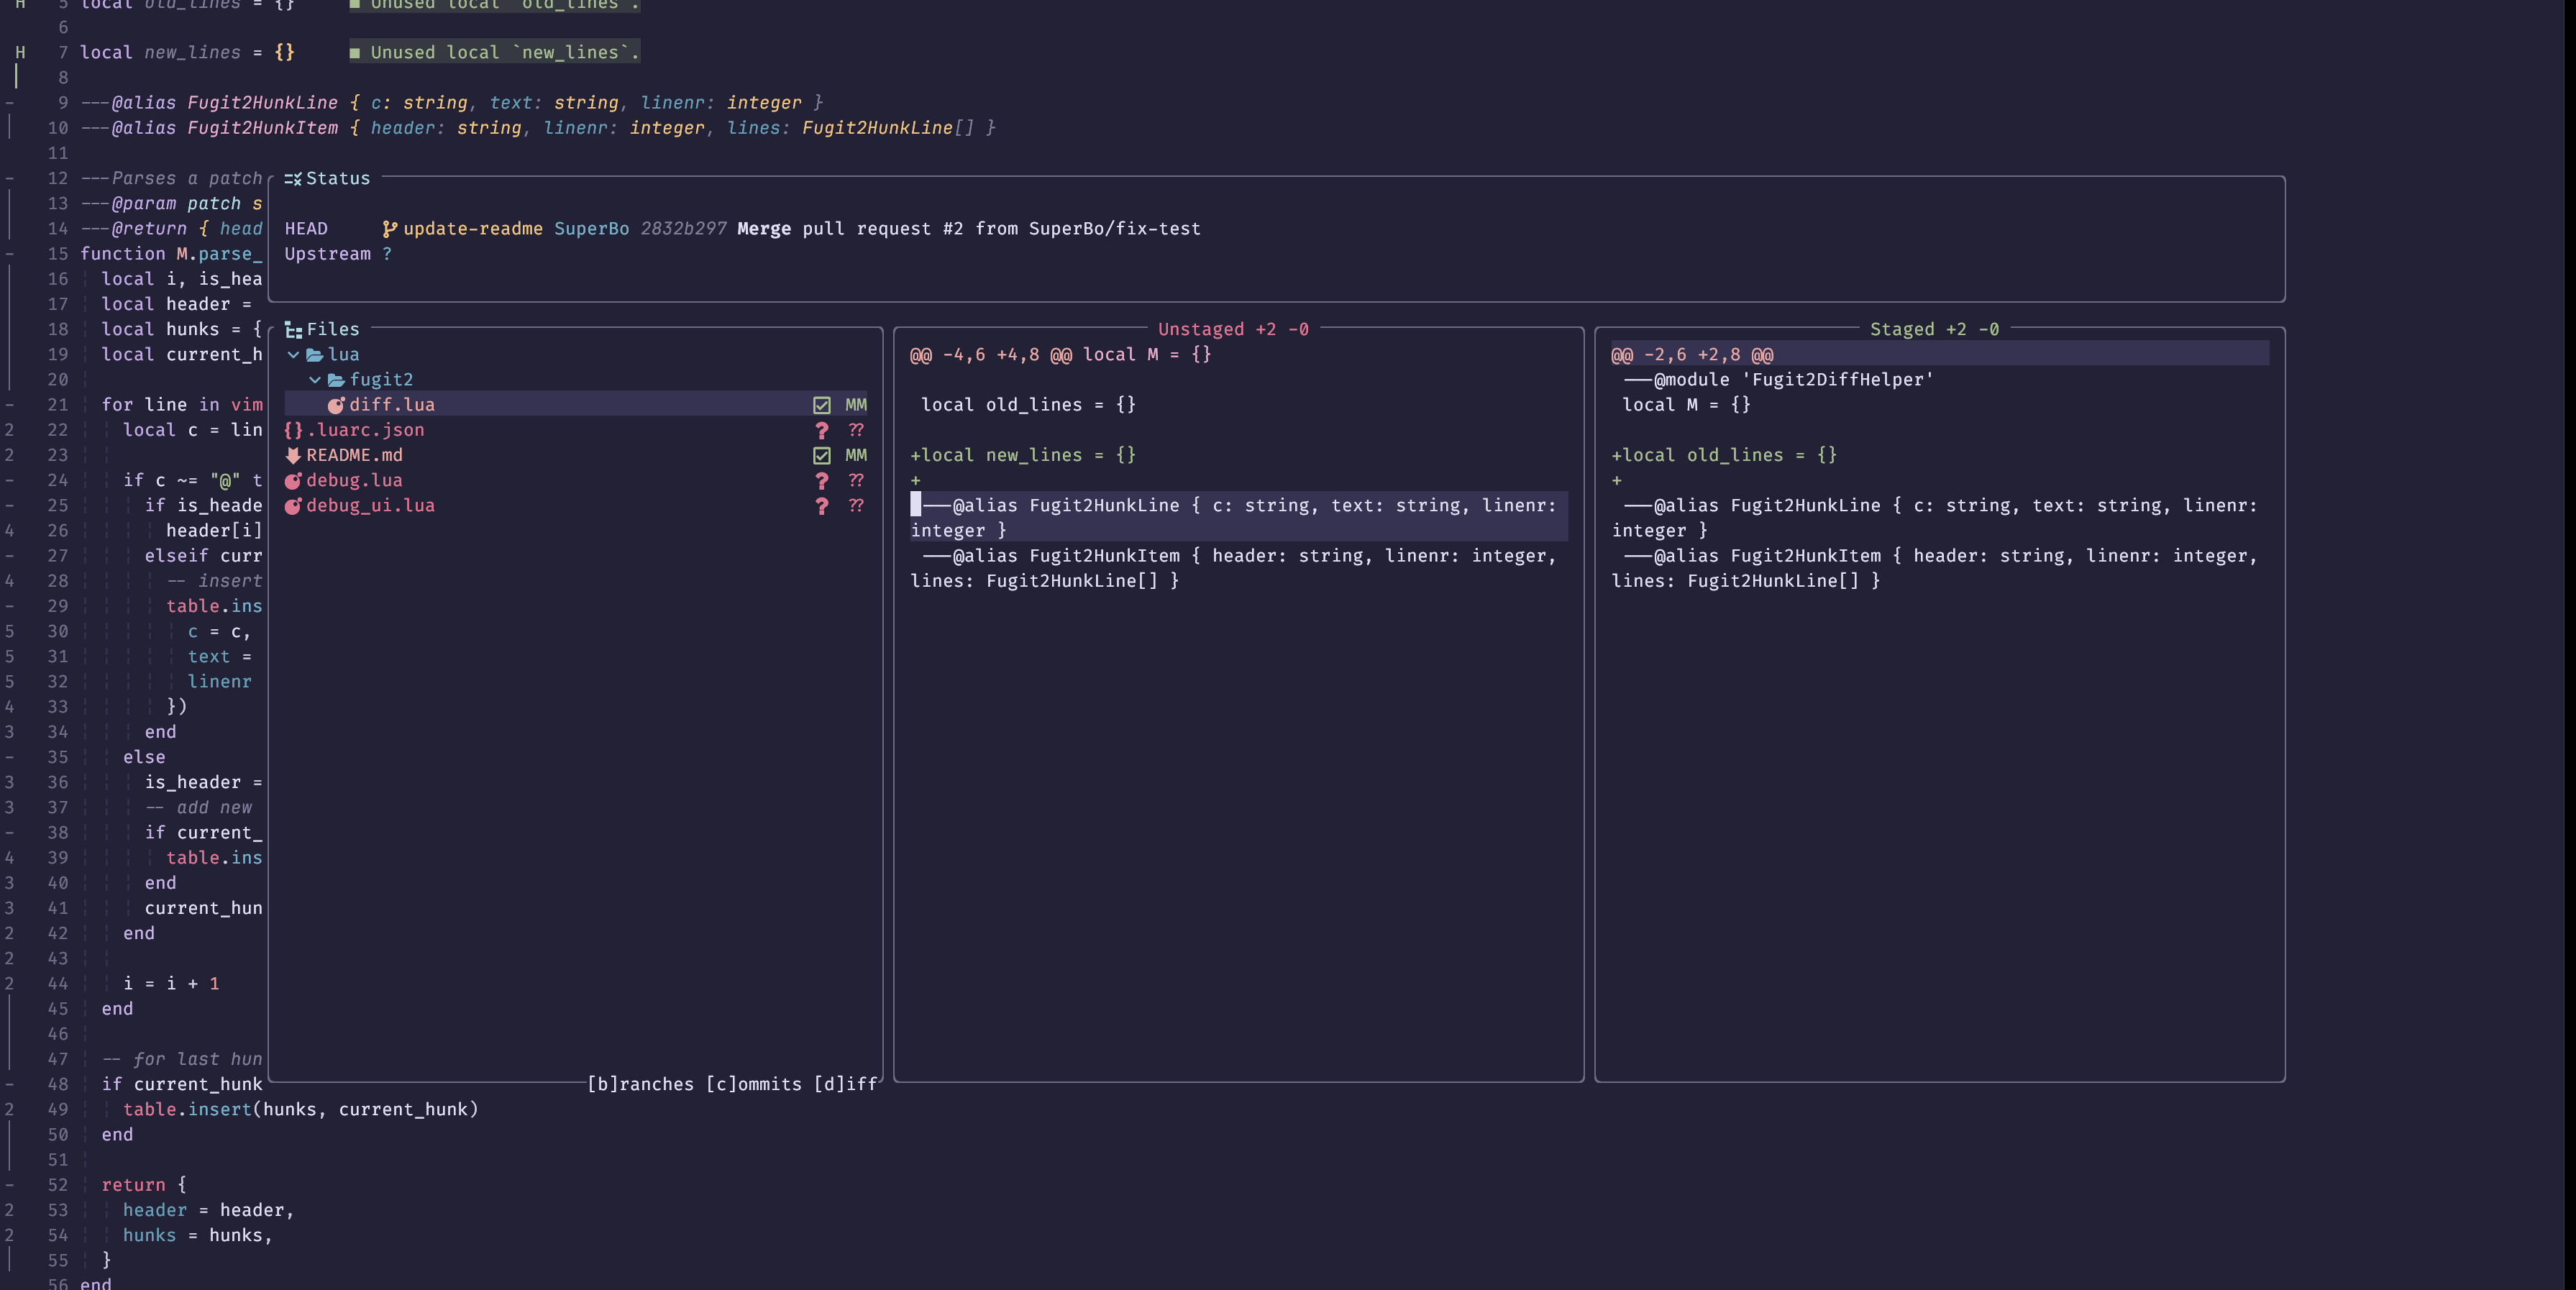Open the [c]ommits menu option
Viewport: 2576px width, 1290px height.
pos(753,1084)
